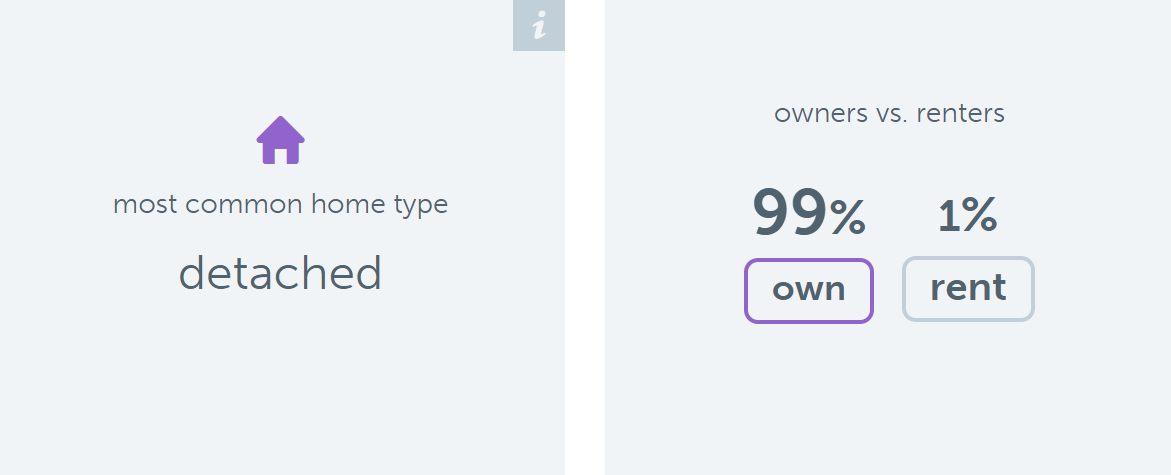Image resolution: width=1171 pixels, height=475 pixels.
Task: Click the 99% owners figure
Action: click(808, 213)
